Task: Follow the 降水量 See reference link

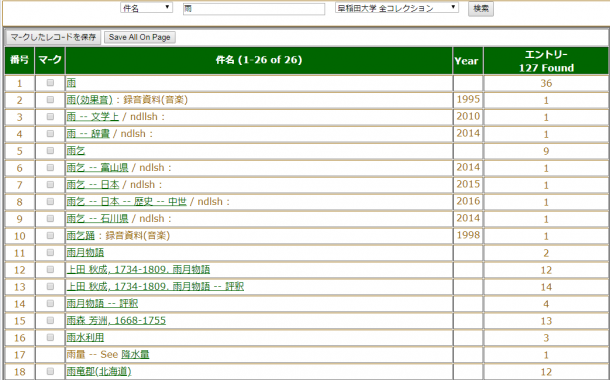Action: (x=135, y=354)
